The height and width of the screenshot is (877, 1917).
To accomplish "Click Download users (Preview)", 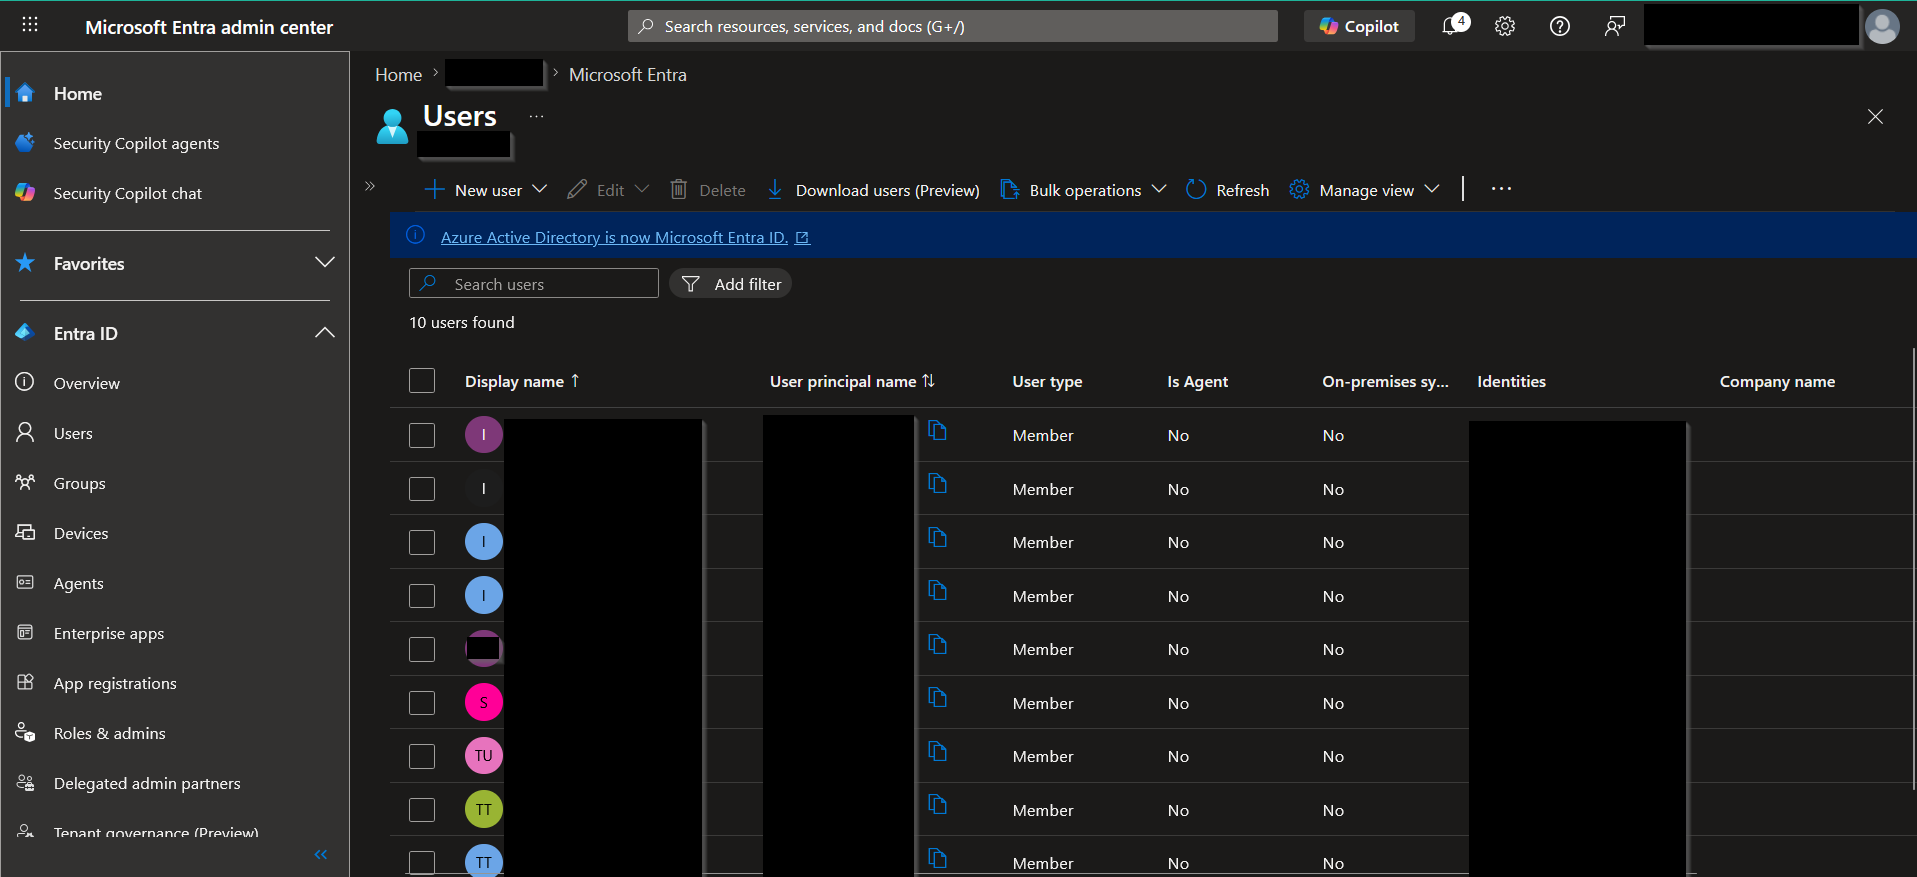I will click(x=873, y=190).
